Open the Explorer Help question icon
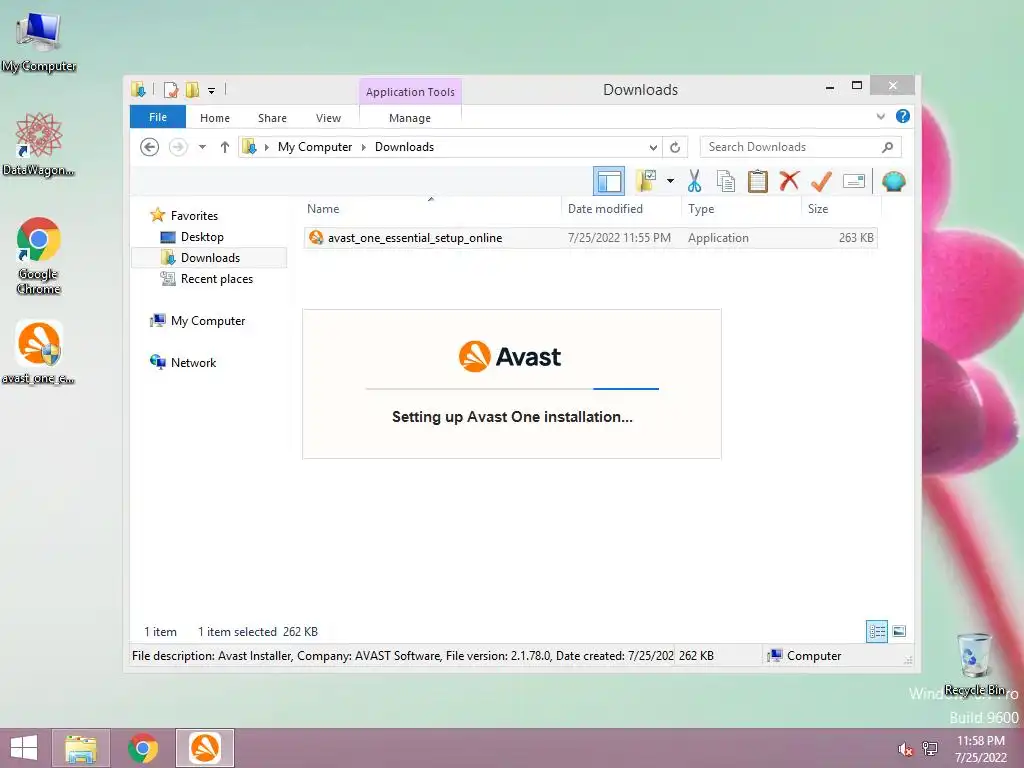Screen dimensions: 1024x768 tap(903, 116)
